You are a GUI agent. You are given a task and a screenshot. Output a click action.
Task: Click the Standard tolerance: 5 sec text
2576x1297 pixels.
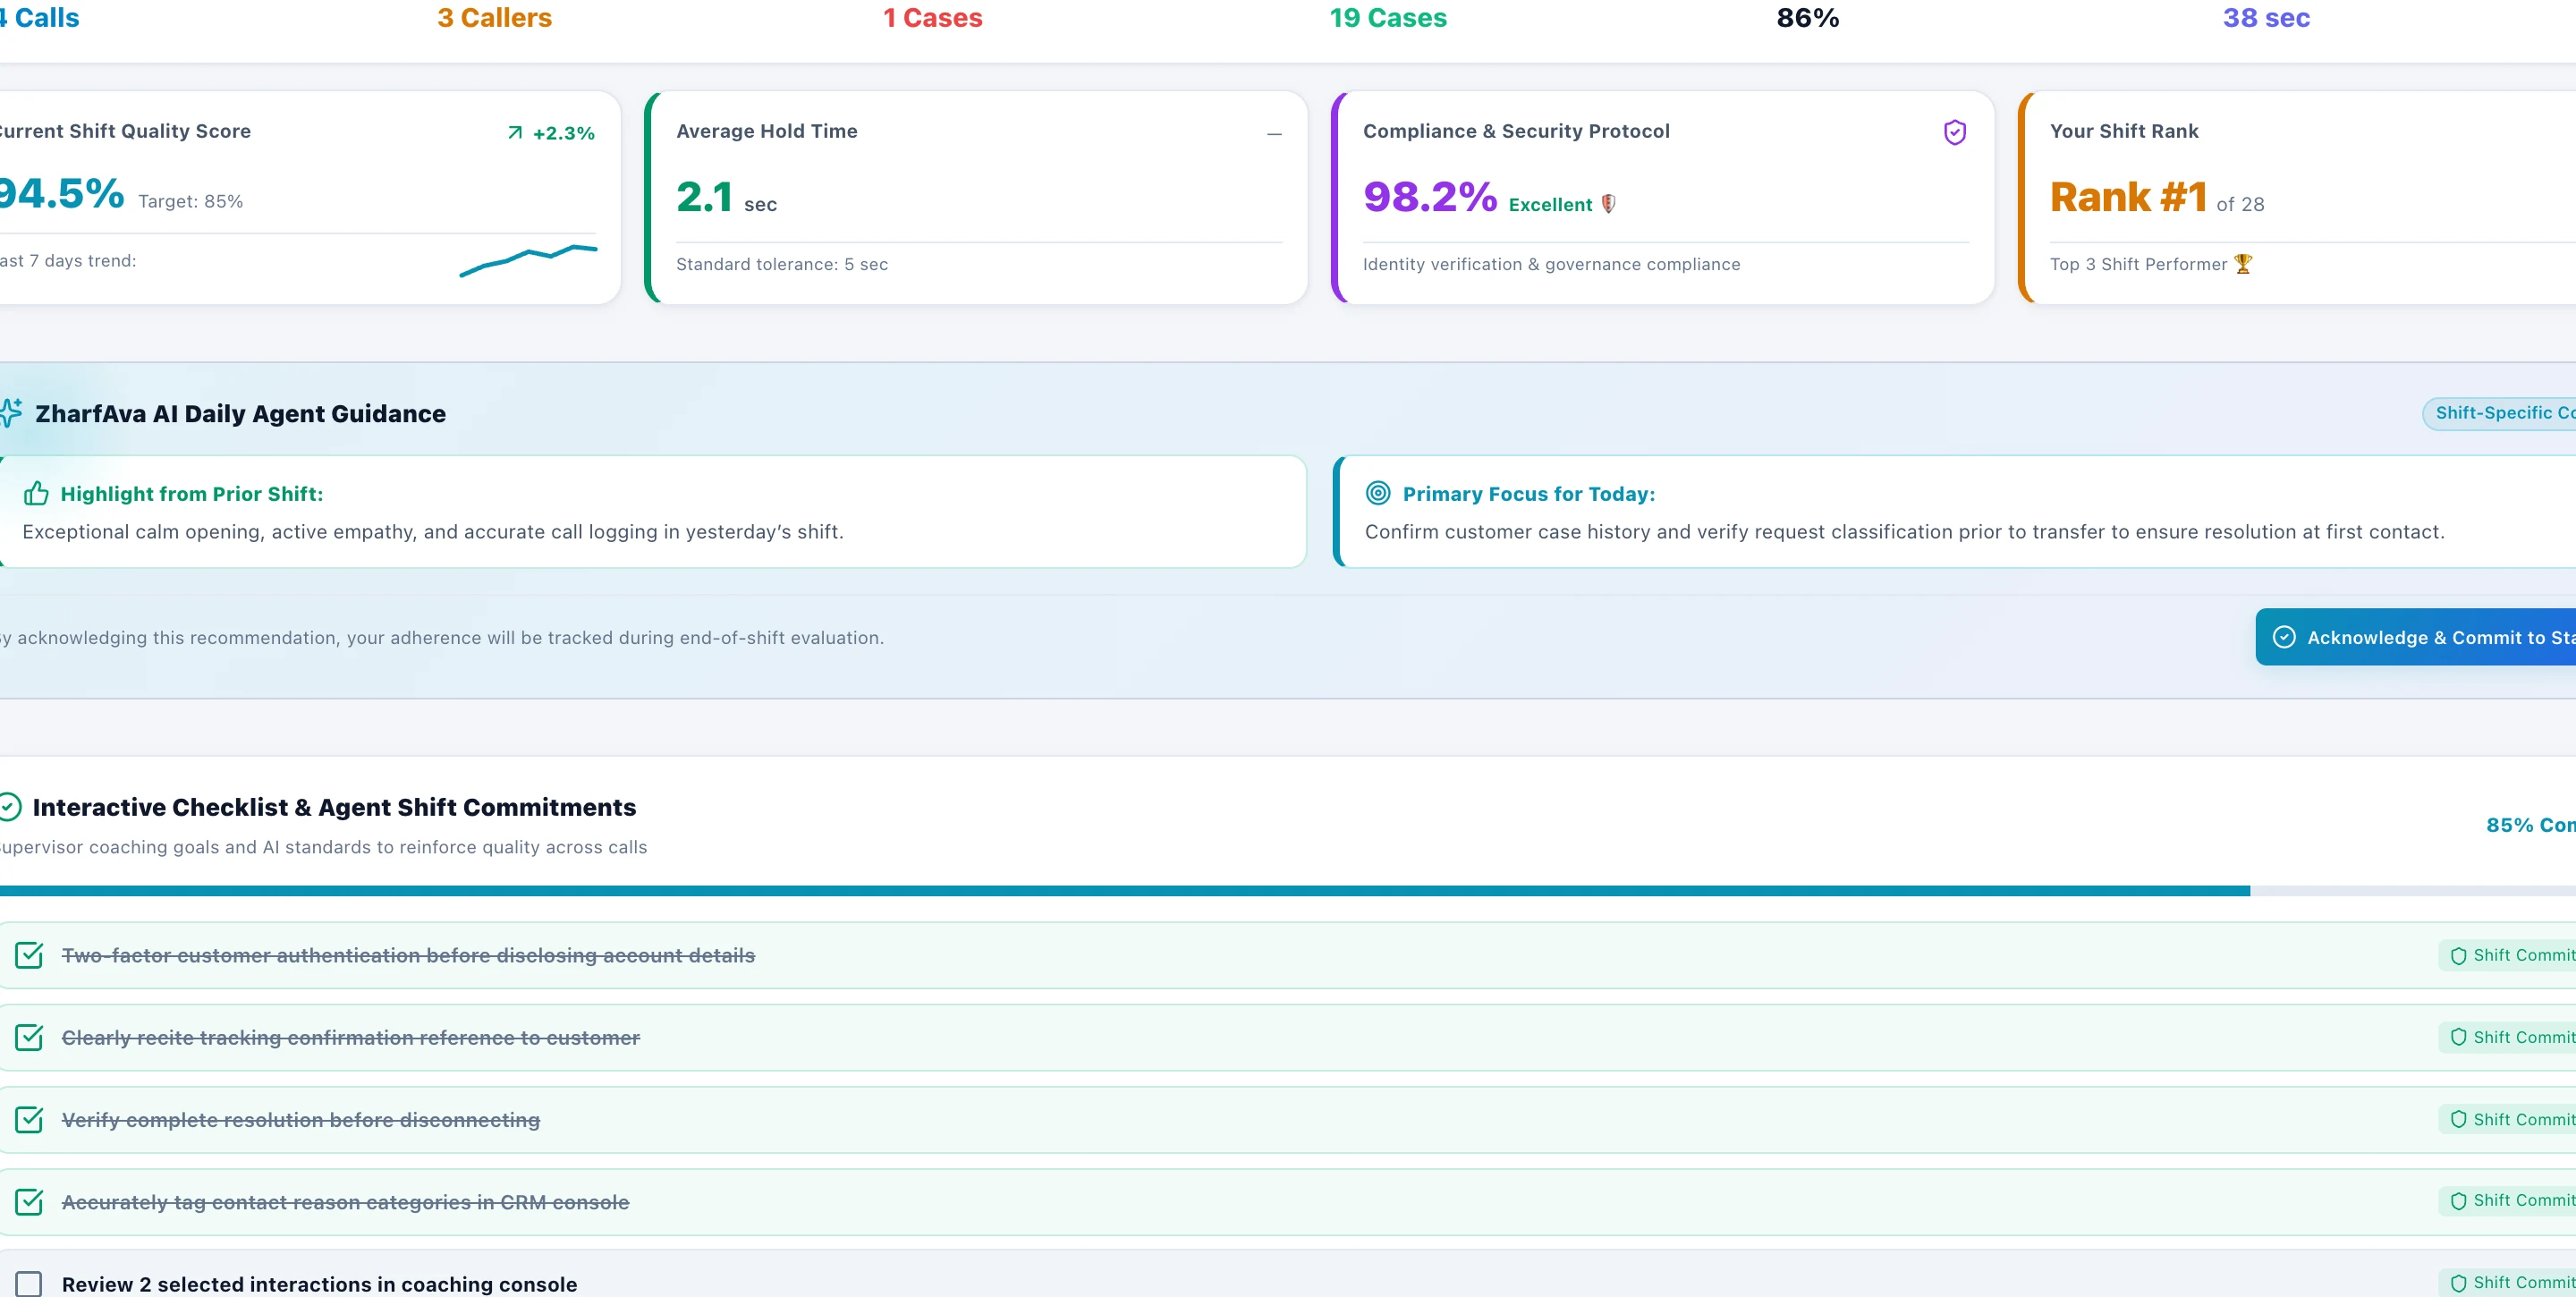(x=782, y=264)
